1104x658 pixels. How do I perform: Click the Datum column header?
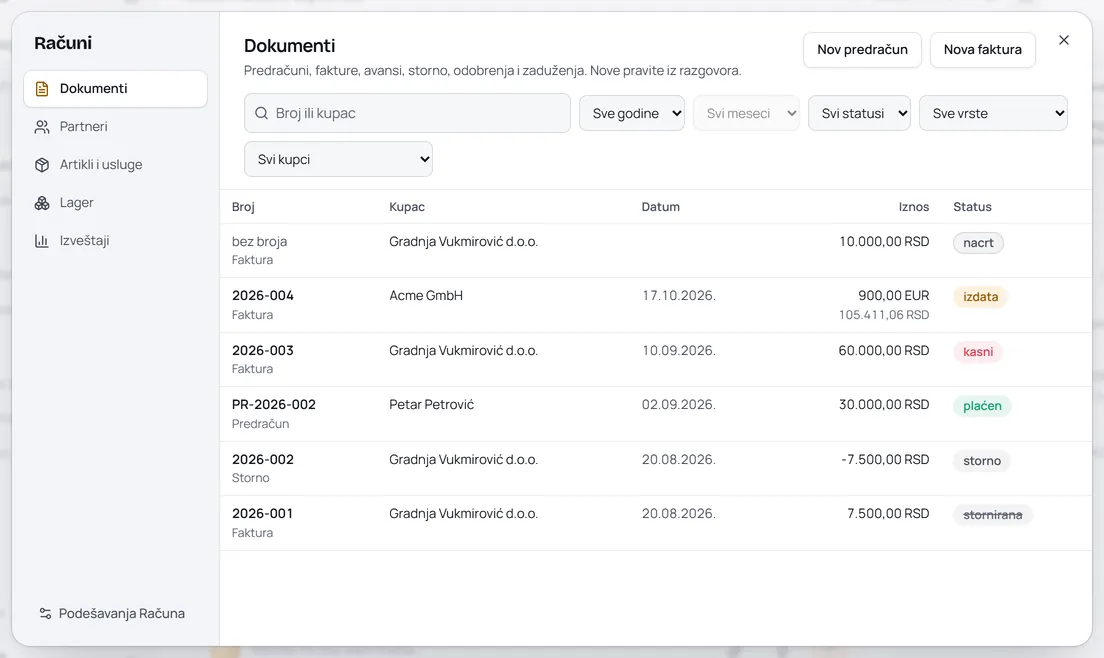[660, 207]
